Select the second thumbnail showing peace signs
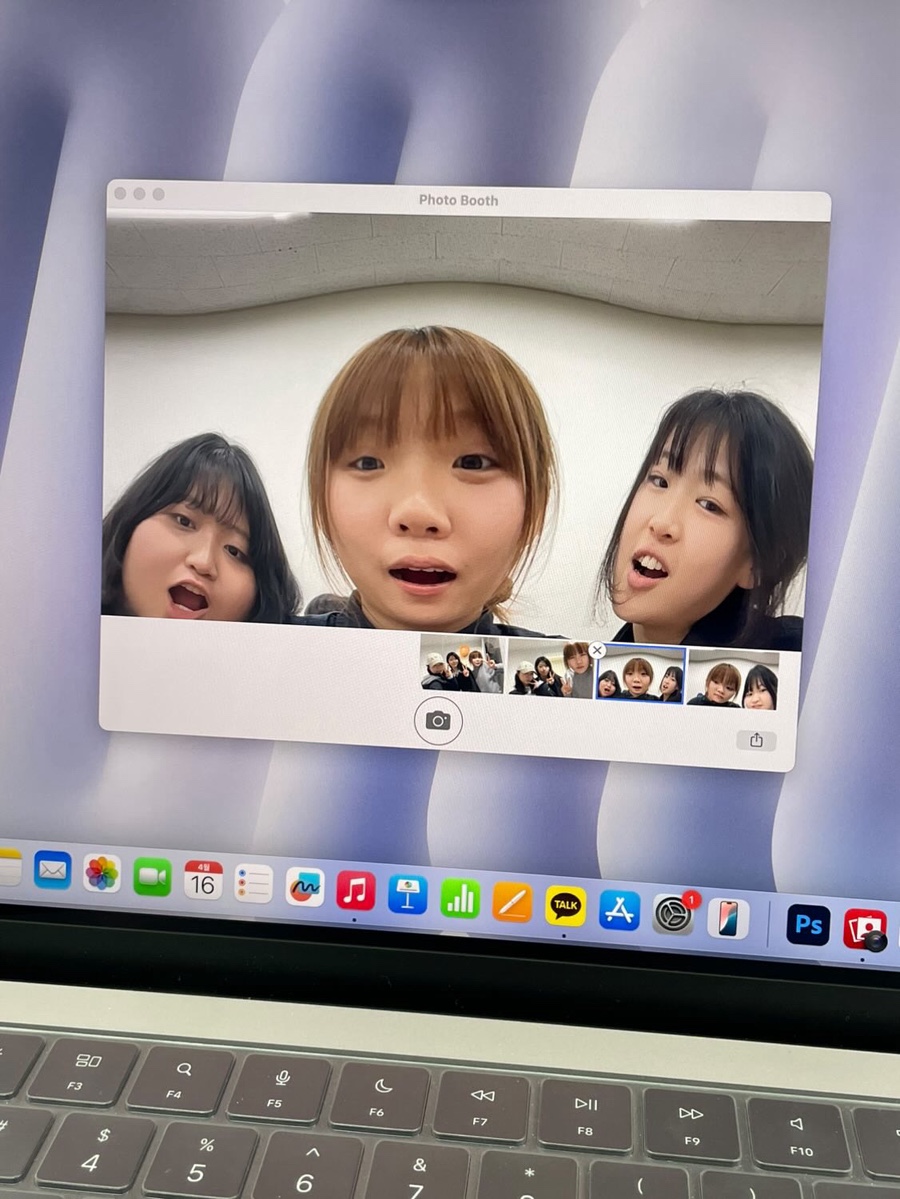900x1199 pixels. click(551, 668)
